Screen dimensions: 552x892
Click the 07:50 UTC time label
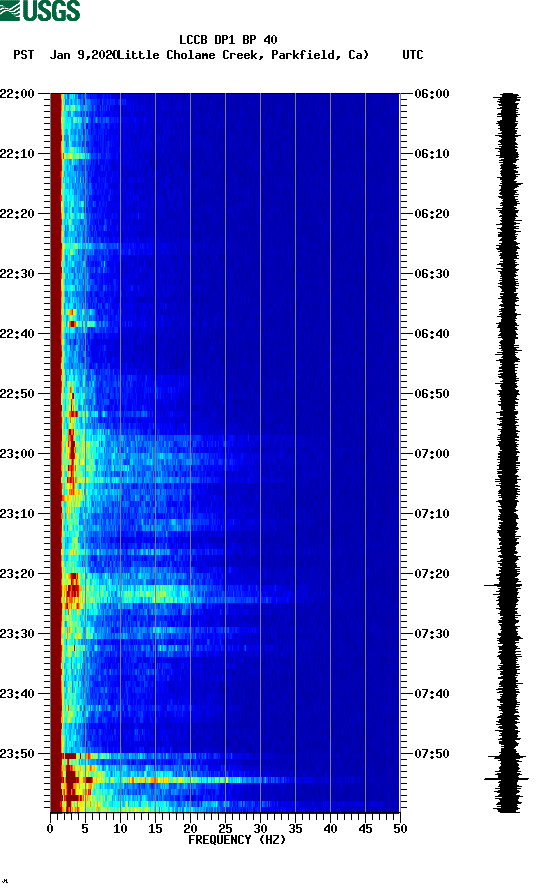[432, 754]
